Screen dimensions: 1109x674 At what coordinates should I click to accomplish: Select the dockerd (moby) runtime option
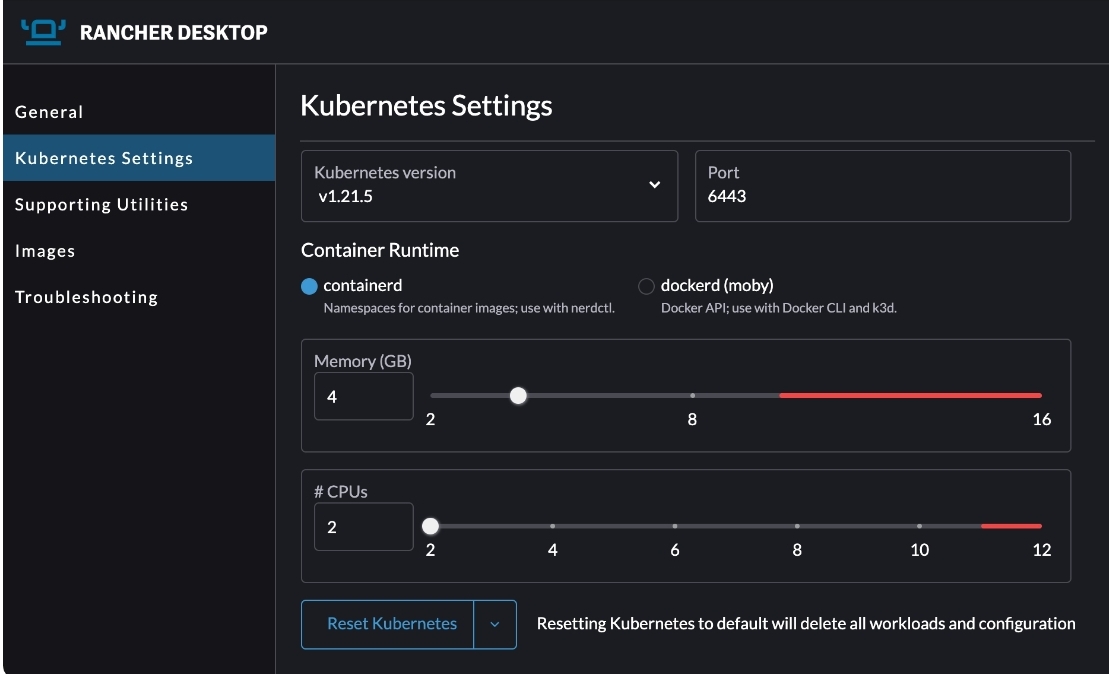(x=646, y=286)
